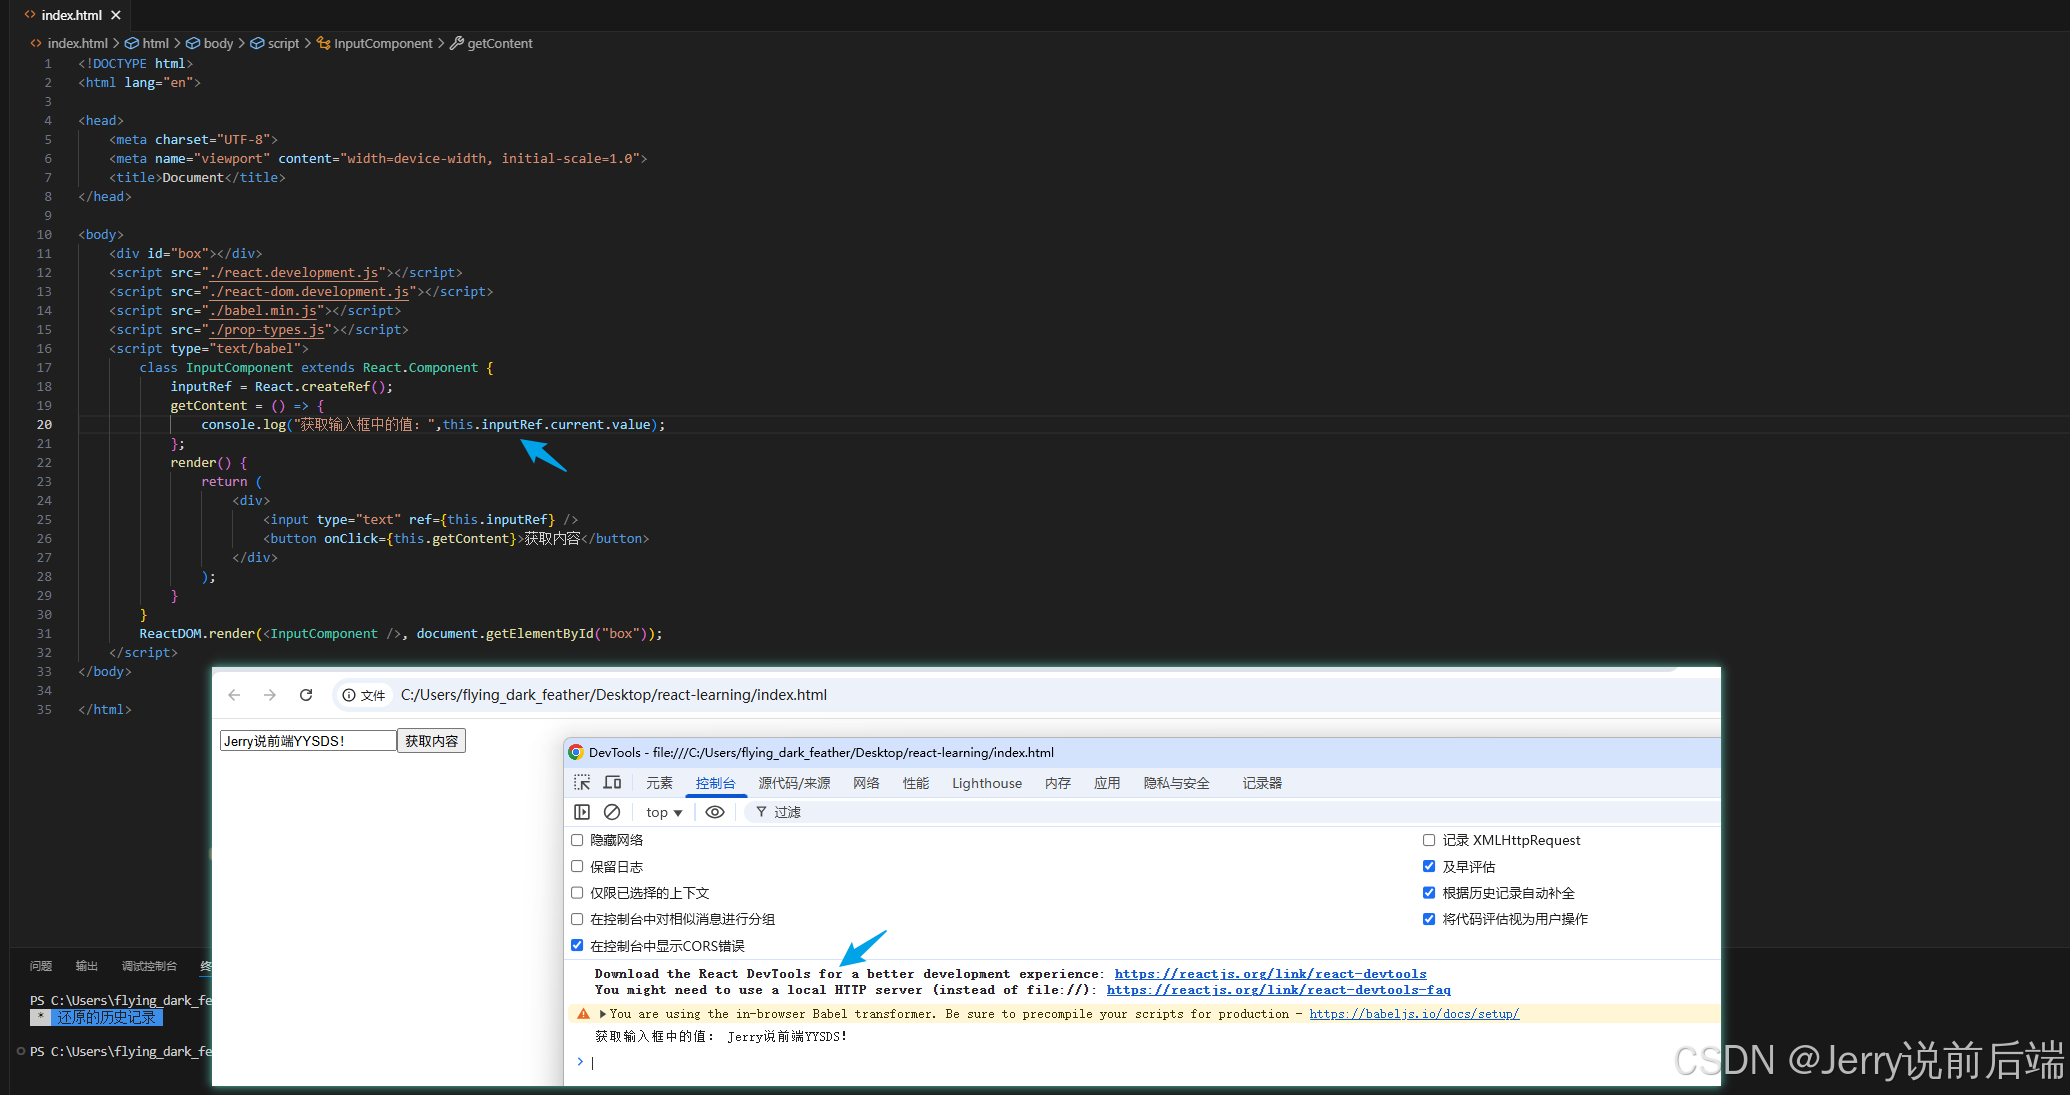Click the 获取内容 button on the page
The width and height of the screenshot is (2070, 1095).
coord(431,741)
